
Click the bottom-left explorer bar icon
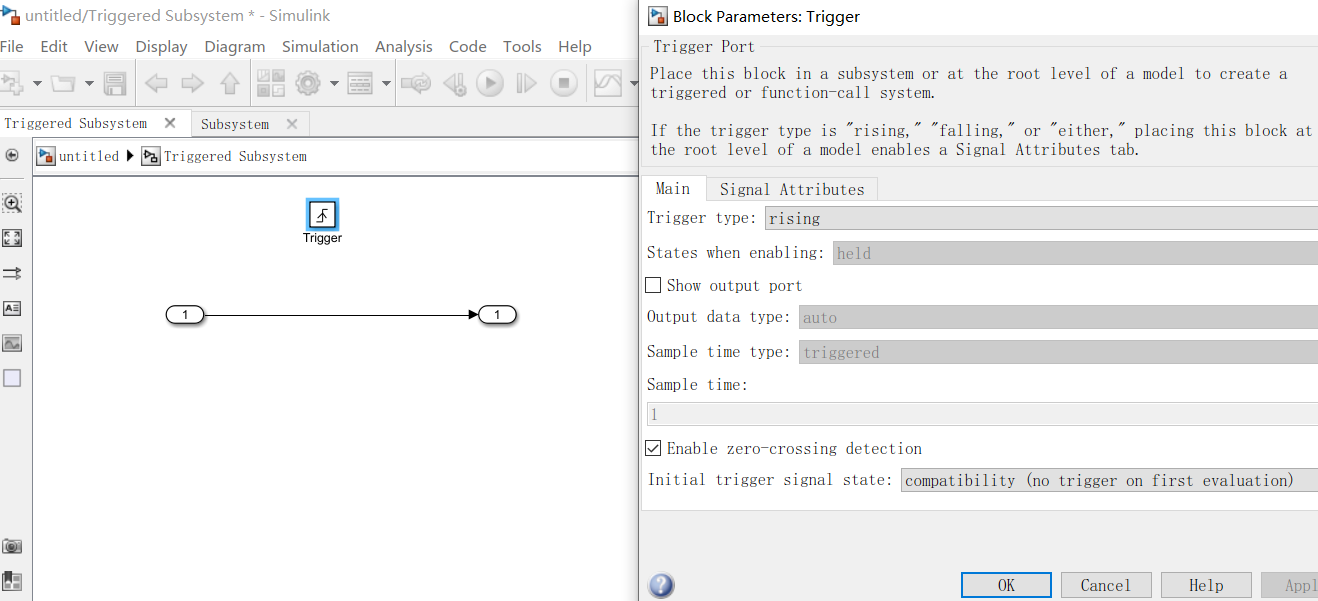(12, 580)
